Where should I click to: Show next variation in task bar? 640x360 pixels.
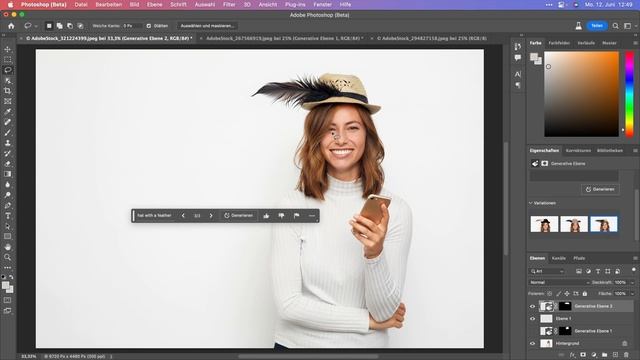211,216
